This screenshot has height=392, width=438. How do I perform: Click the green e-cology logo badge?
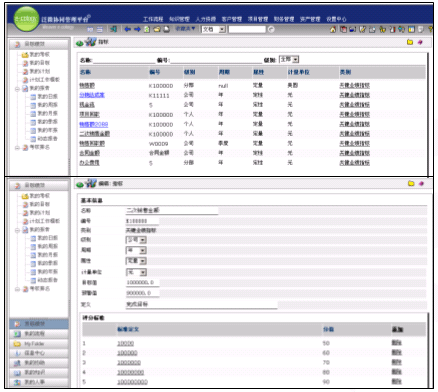tap(26, 19)
